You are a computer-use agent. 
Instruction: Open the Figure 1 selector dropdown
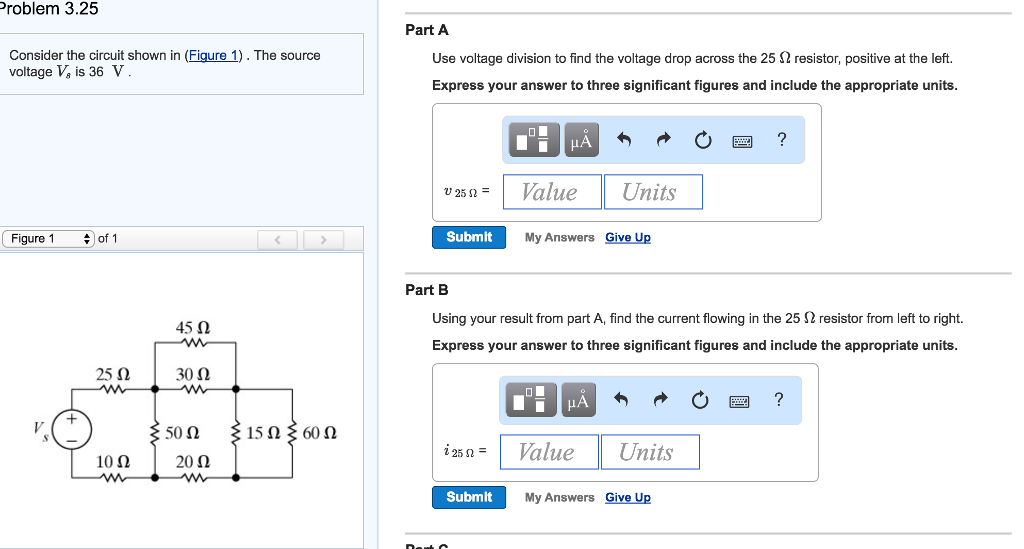pyautogui.click(x=49, y=238)
